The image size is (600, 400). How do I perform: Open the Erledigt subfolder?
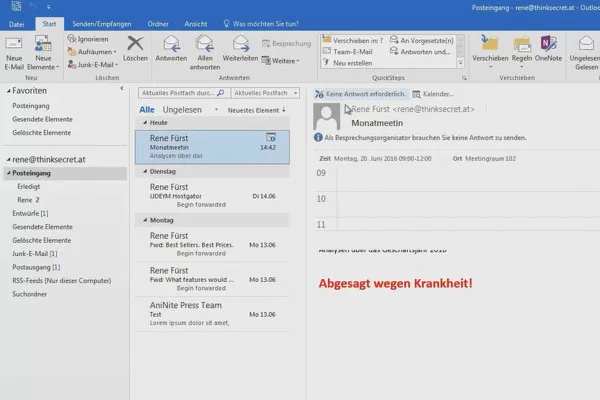tap(29, 186)
